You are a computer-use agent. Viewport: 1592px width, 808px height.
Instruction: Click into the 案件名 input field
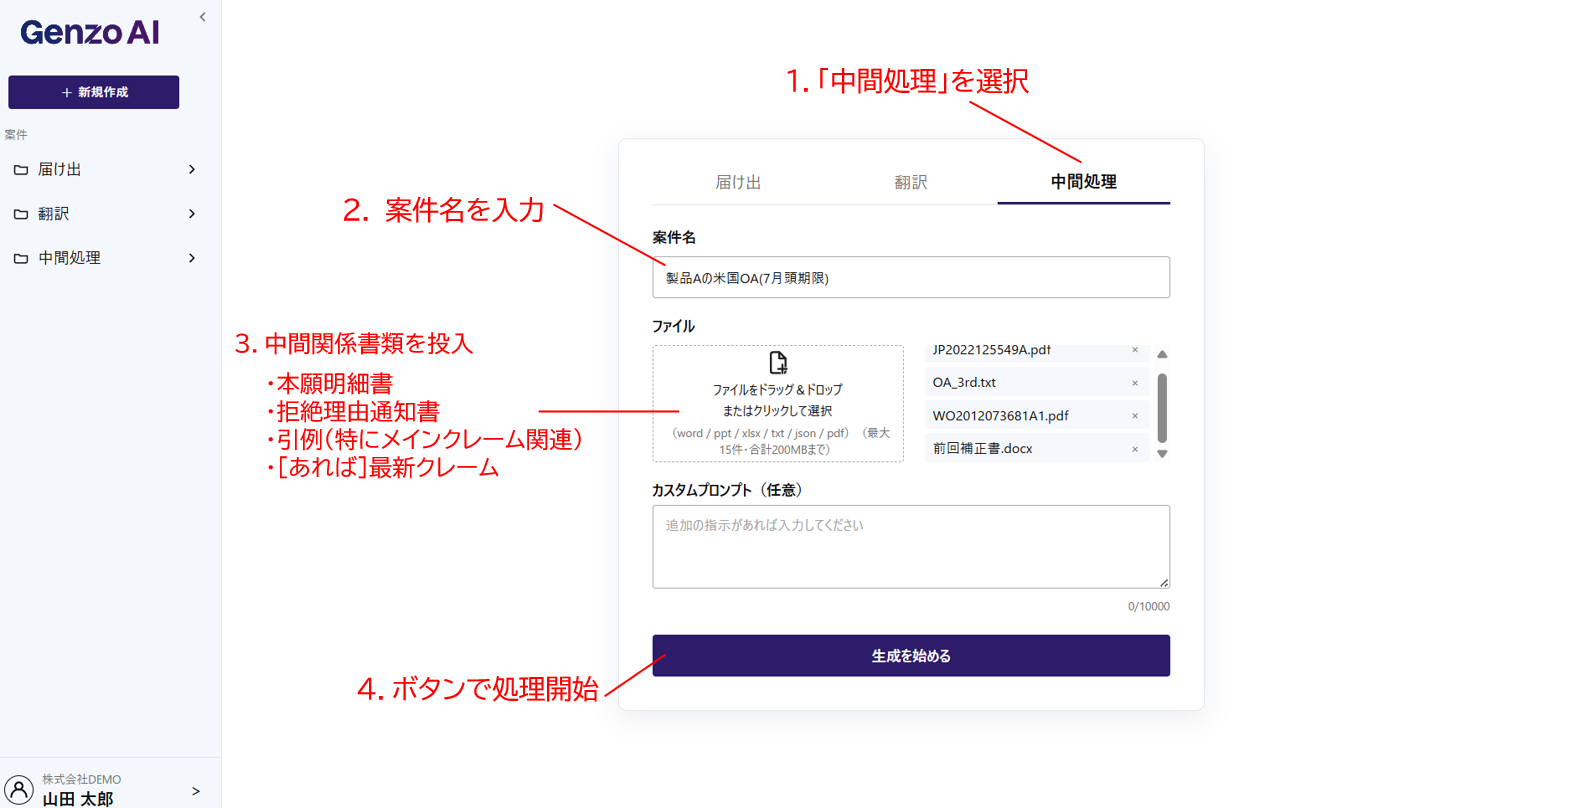(x=911, y=277)
